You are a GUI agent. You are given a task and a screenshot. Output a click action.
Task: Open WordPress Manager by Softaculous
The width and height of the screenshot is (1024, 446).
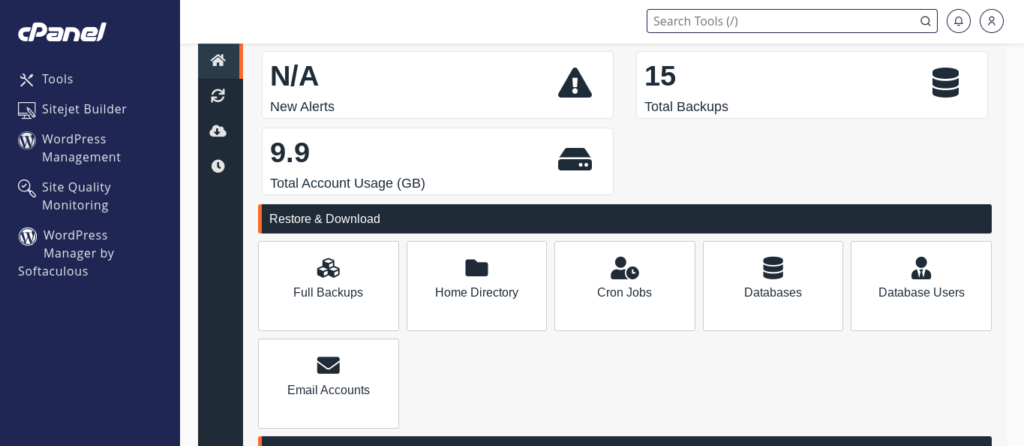[x=67, y=253]
